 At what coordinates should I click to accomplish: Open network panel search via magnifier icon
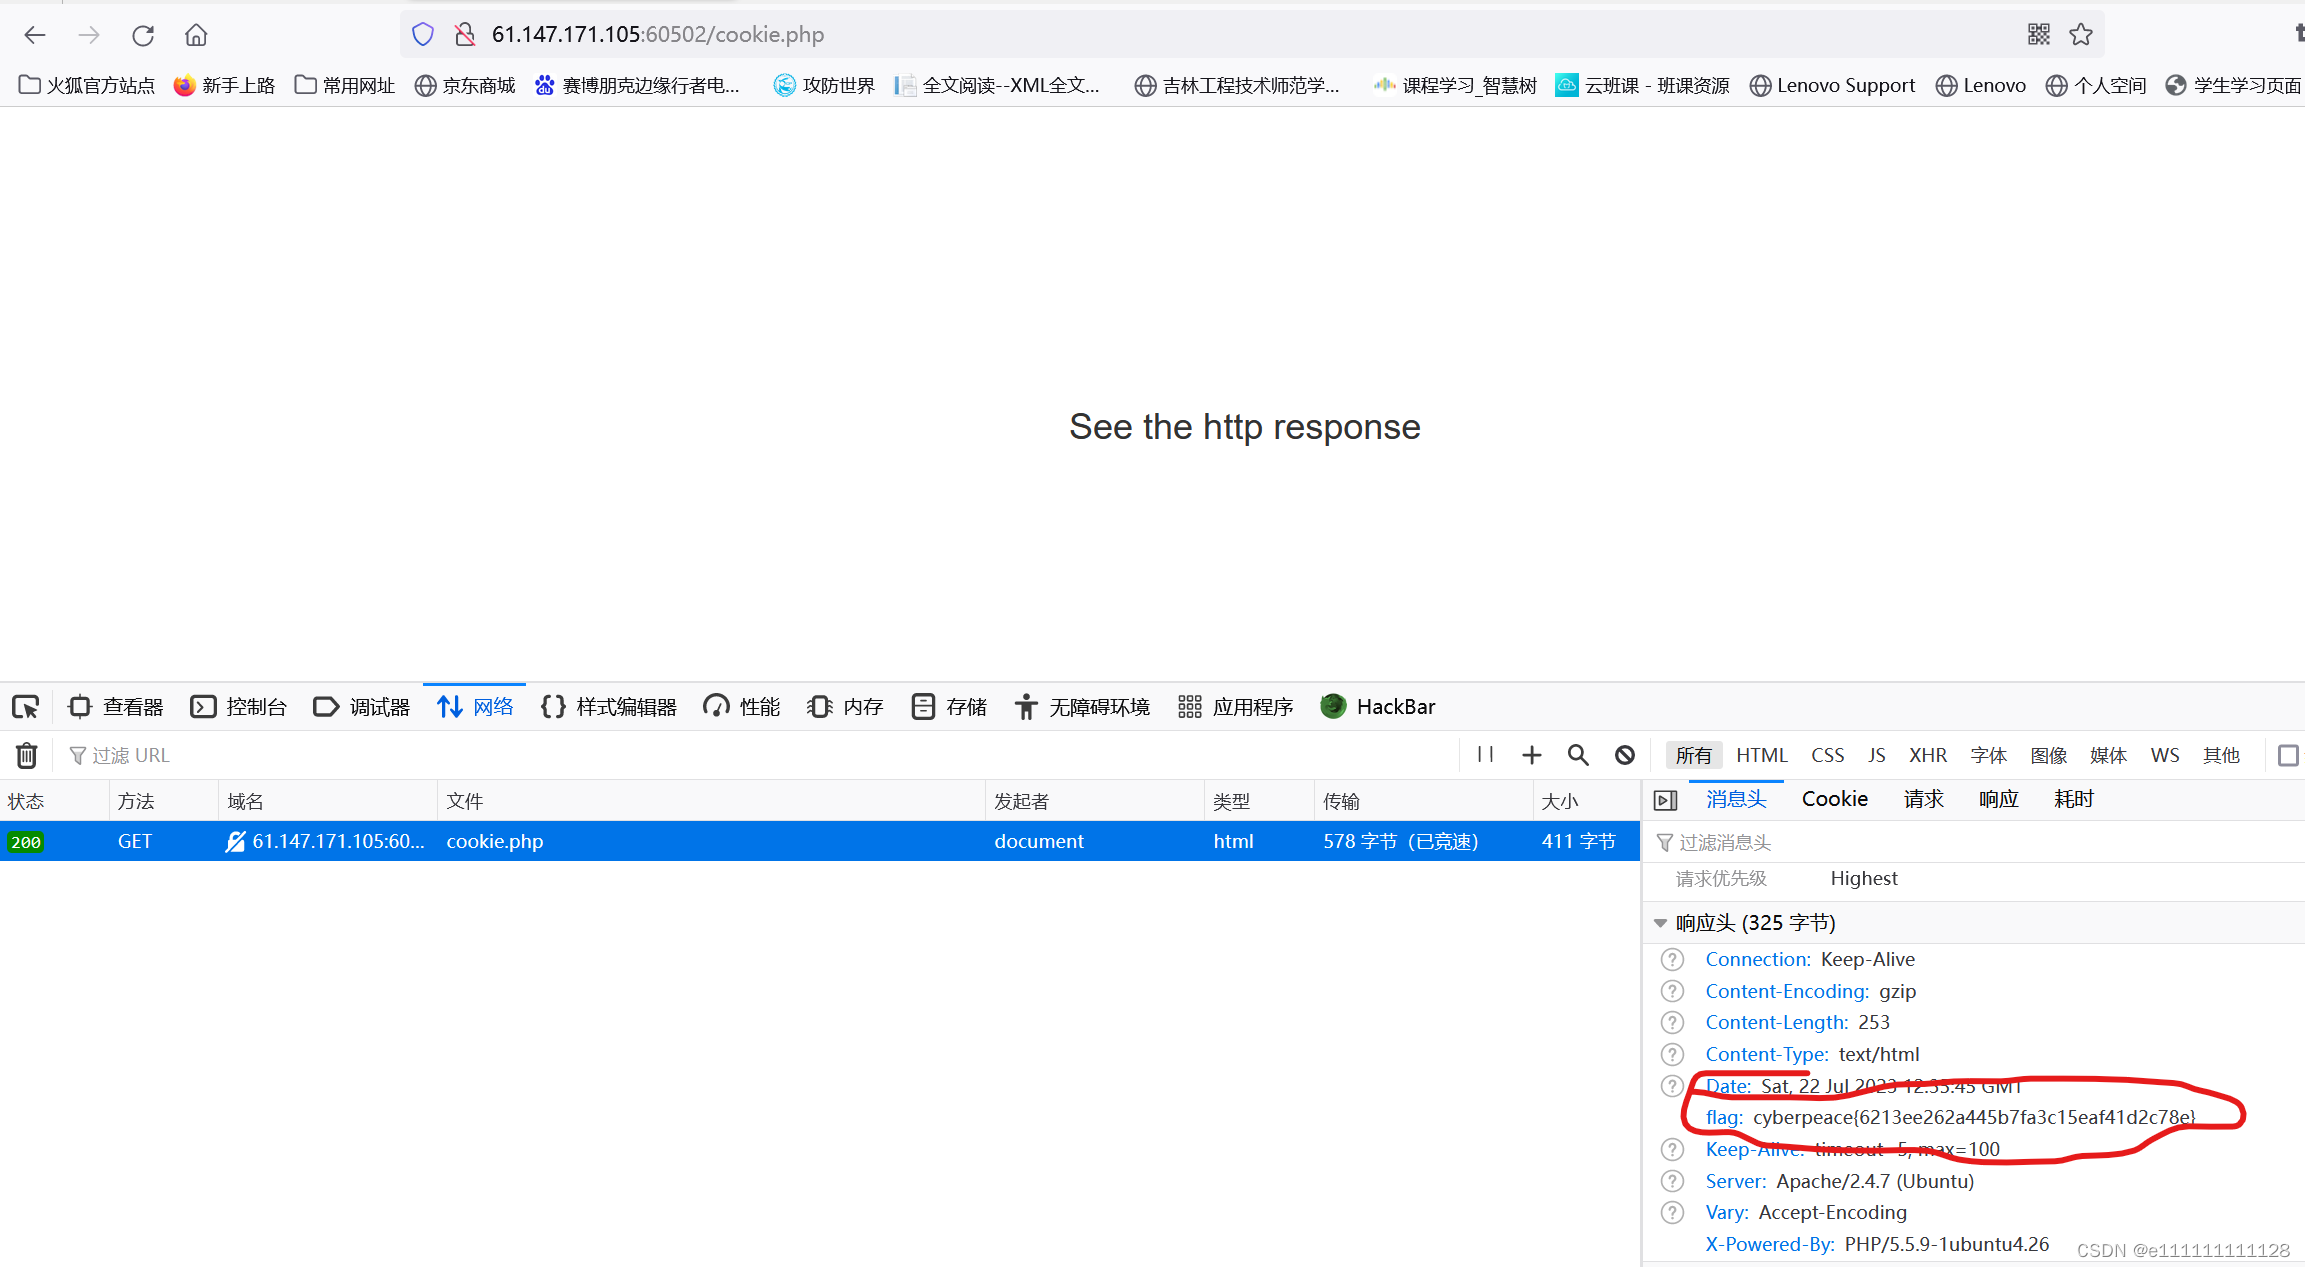pos(1578,755)
